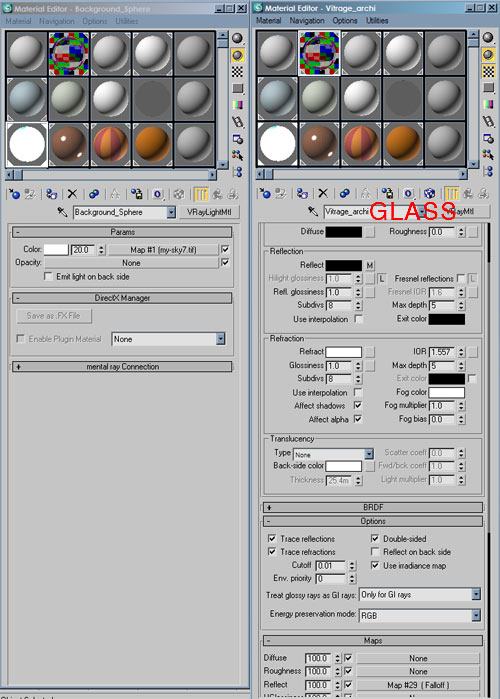The width and height of the screenshot is (500, 699).
Task: Click the Fog color swatch
Action: pos(447,392)
